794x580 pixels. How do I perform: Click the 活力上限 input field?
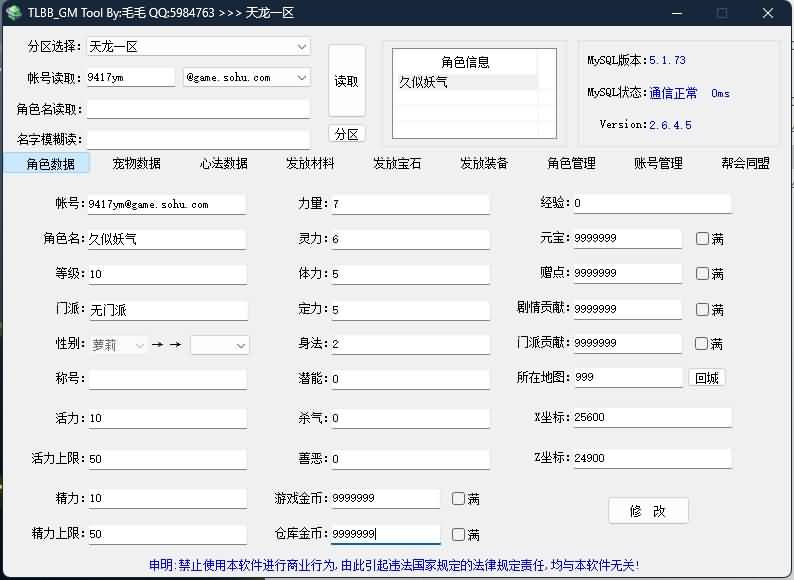[x=168, y=459]
